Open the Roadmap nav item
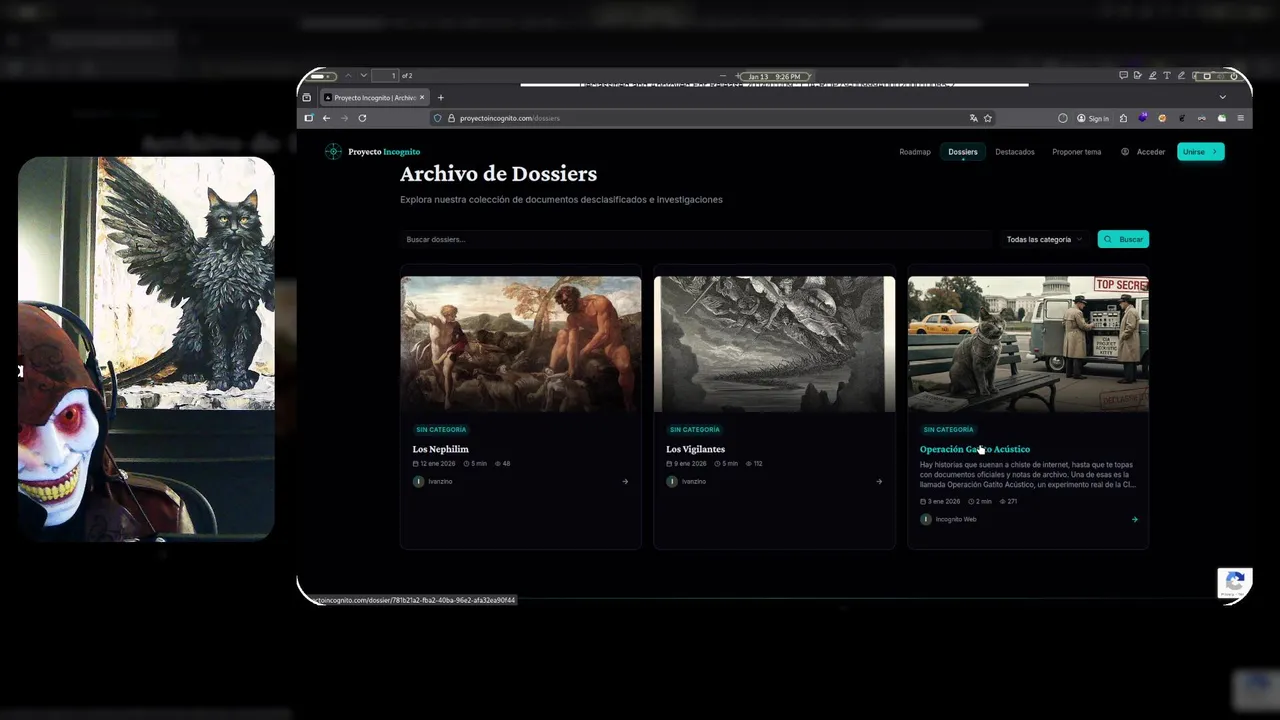 [914, 152]
